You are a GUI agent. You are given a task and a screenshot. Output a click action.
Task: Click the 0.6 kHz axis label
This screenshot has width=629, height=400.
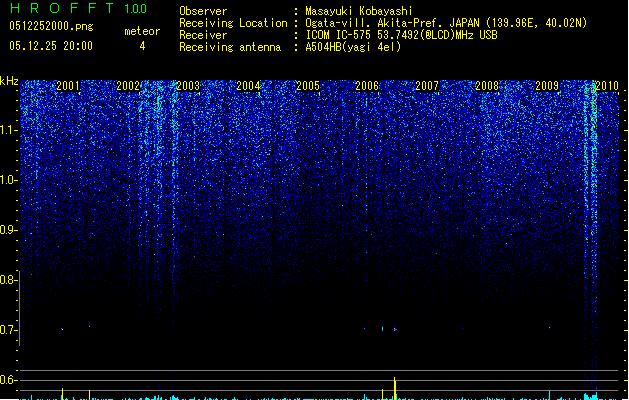click(8, 380)
